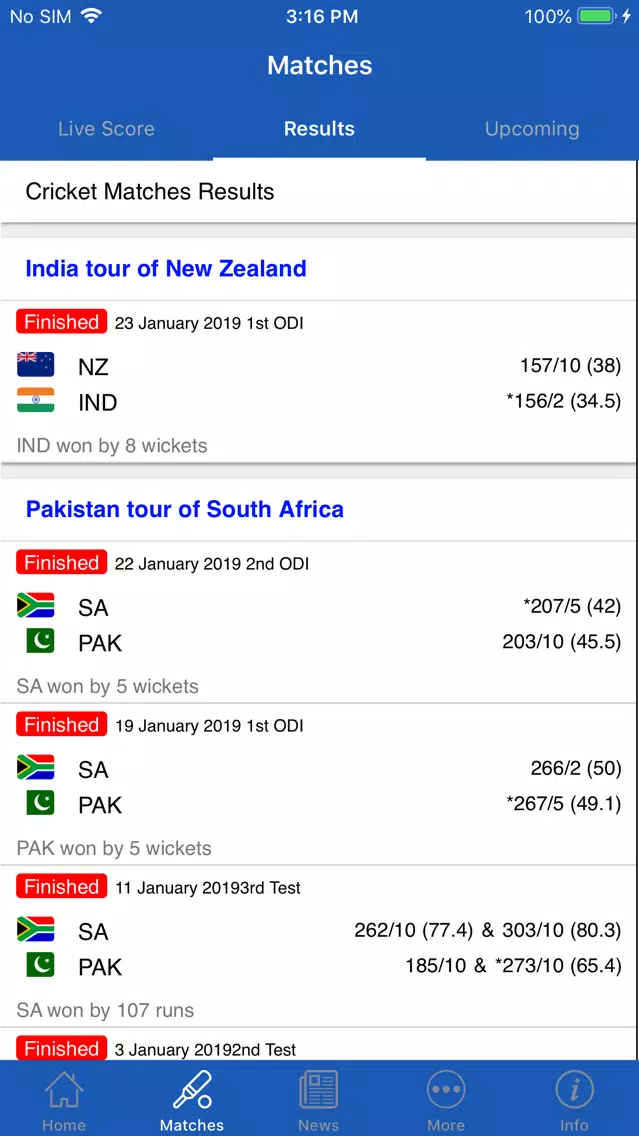Tap Pakistan flag in 1st ODI match
The height and width of the screenshot is (1136, 639).
pyautogui.click(x=40, y=803)
